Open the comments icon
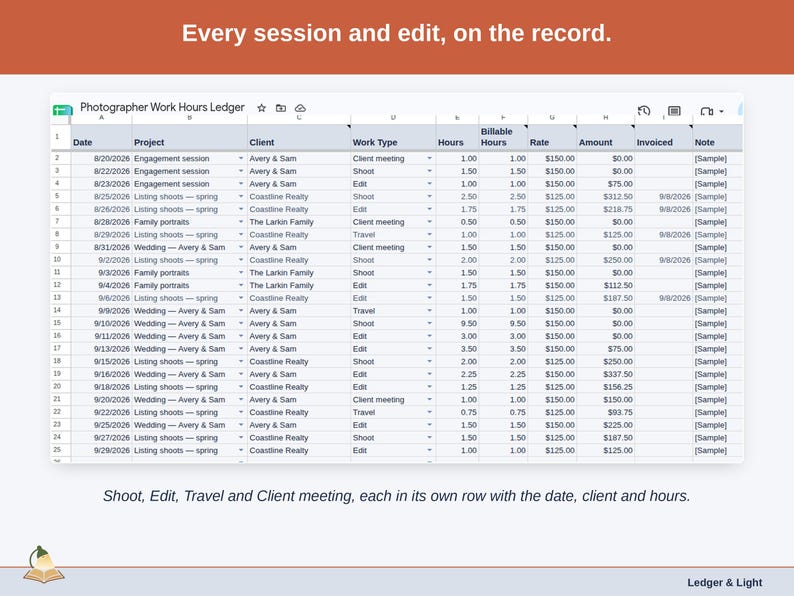Screen dimensions: 794x596 (674, 111)
